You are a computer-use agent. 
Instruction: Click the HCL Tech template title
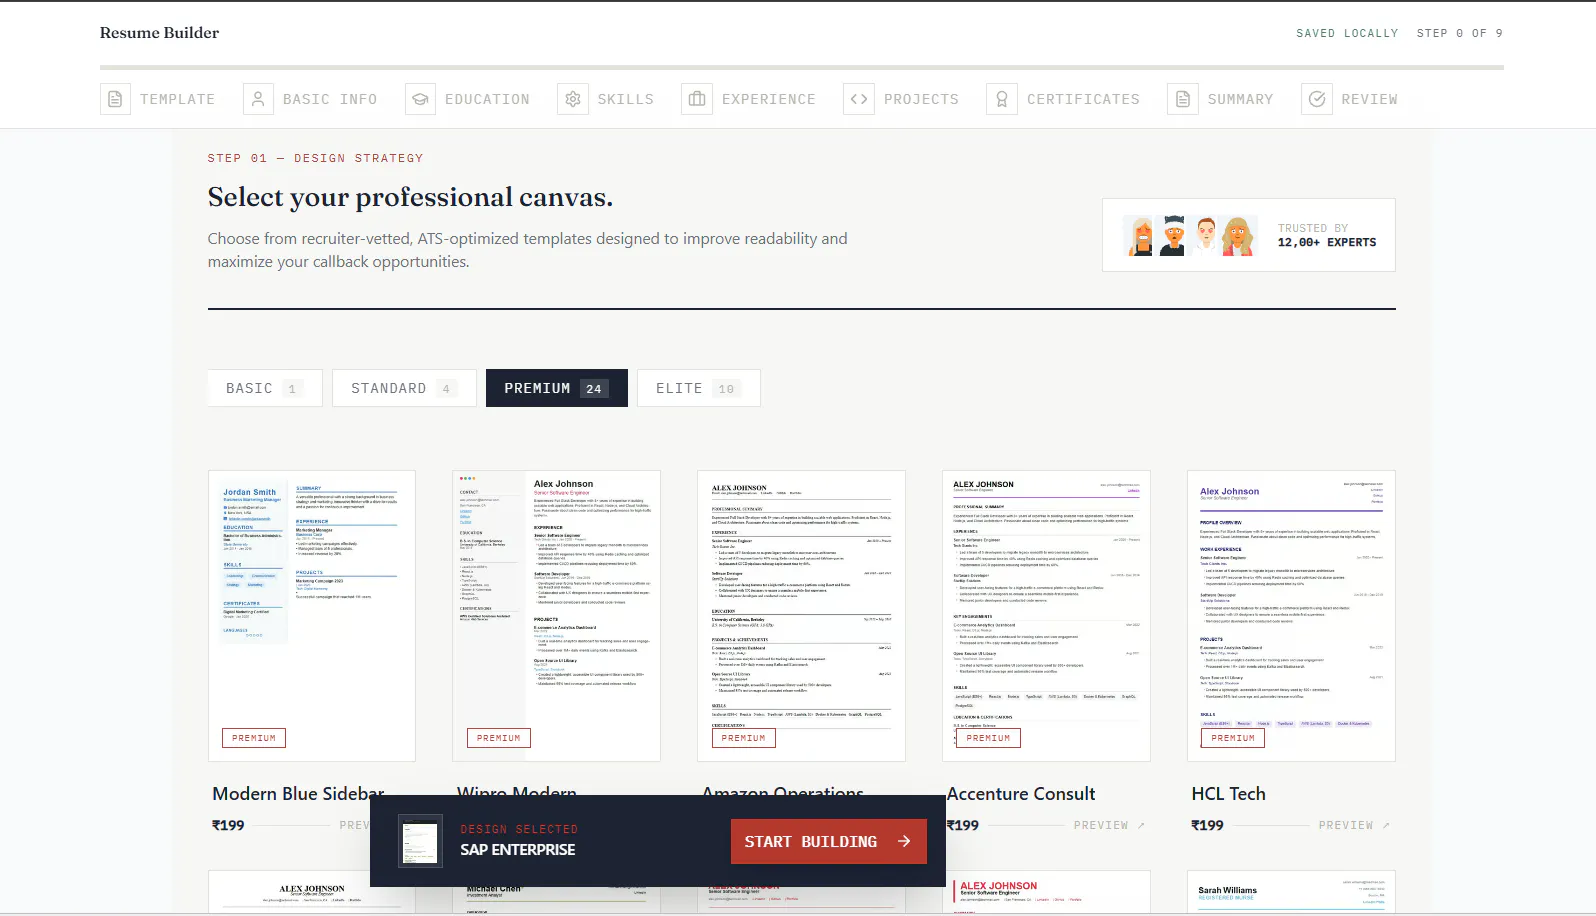(1228, 793)
